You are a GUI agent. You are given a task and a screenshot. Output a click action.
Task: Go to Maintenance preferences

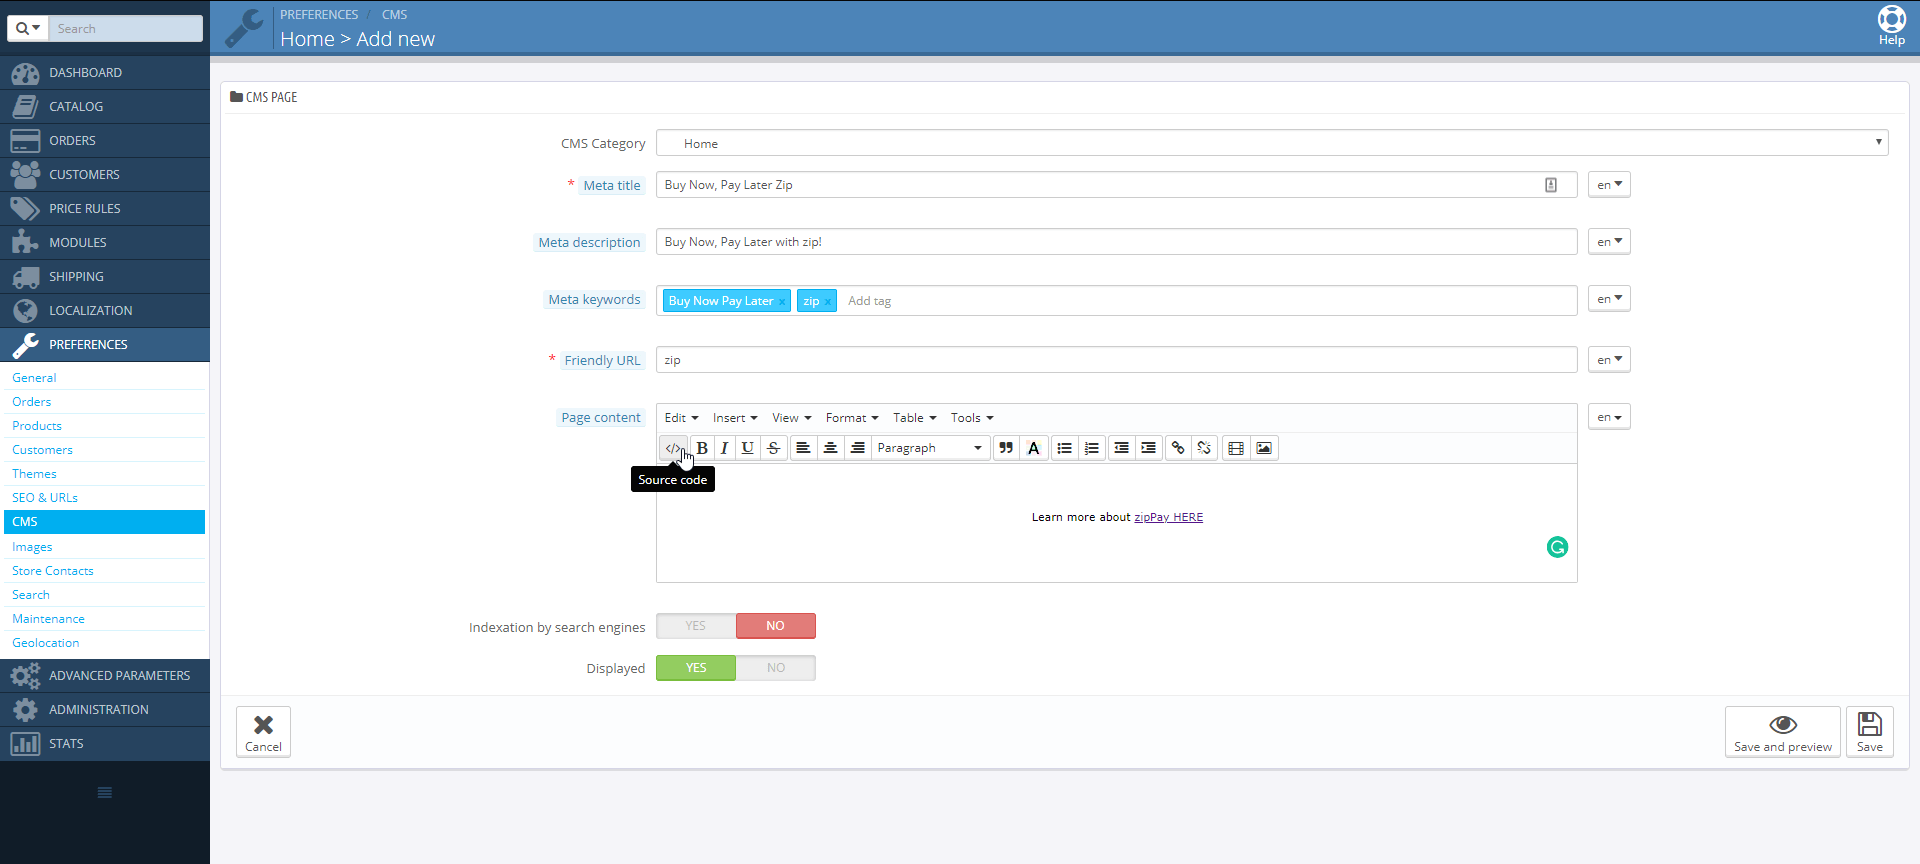(48, 619)
